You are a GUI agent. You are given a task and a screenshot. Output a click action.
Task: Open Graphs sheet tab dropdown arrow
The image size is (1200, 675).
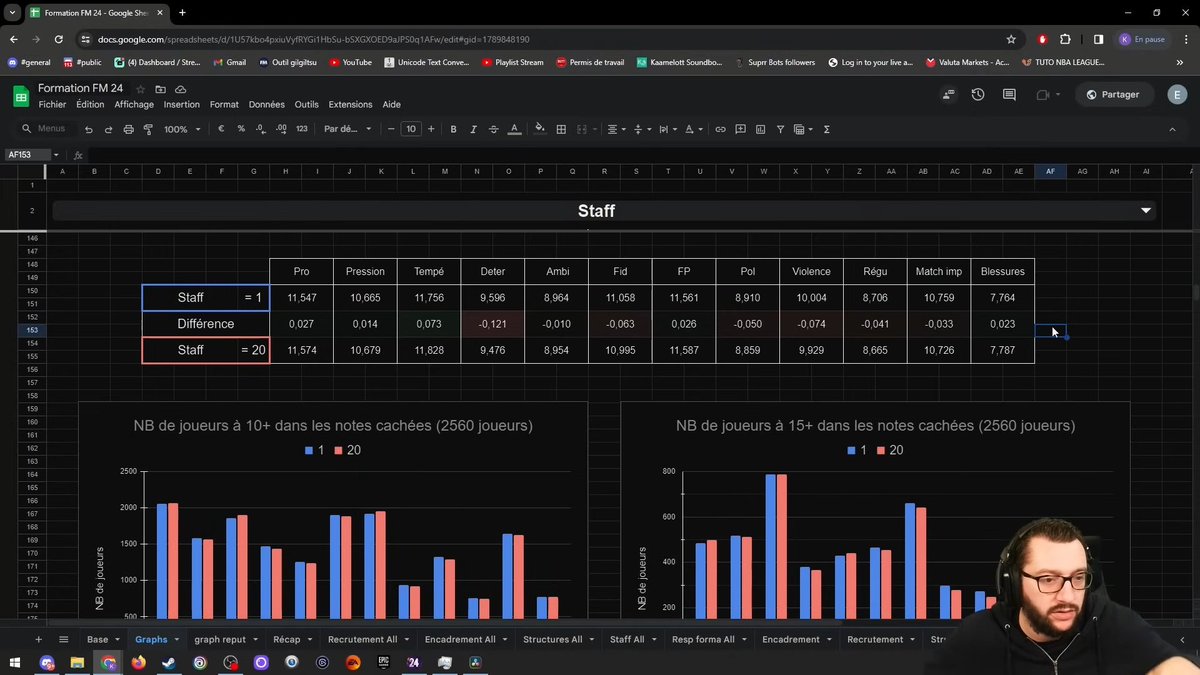[x=177, y=639]
